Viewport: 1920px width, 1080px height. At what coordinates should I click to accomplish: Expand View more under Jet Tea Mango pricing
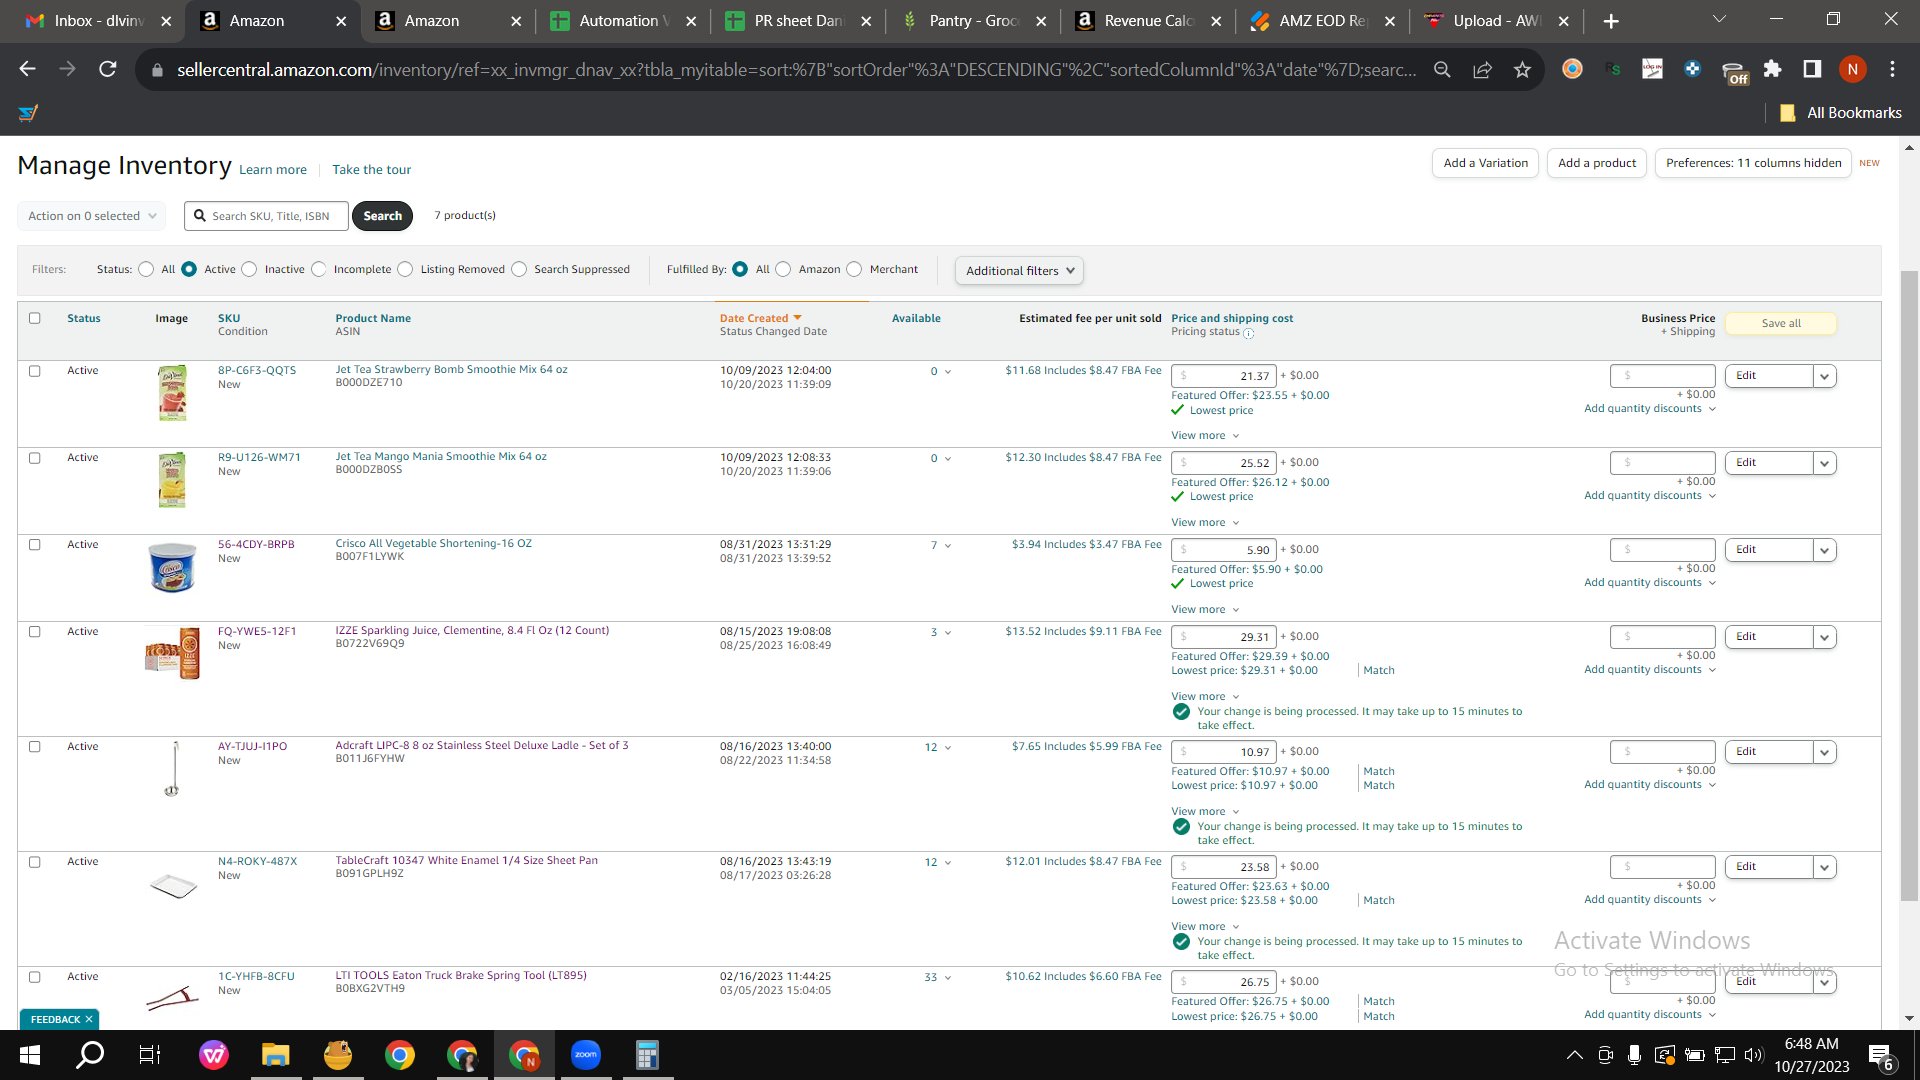click(1205, 522)
